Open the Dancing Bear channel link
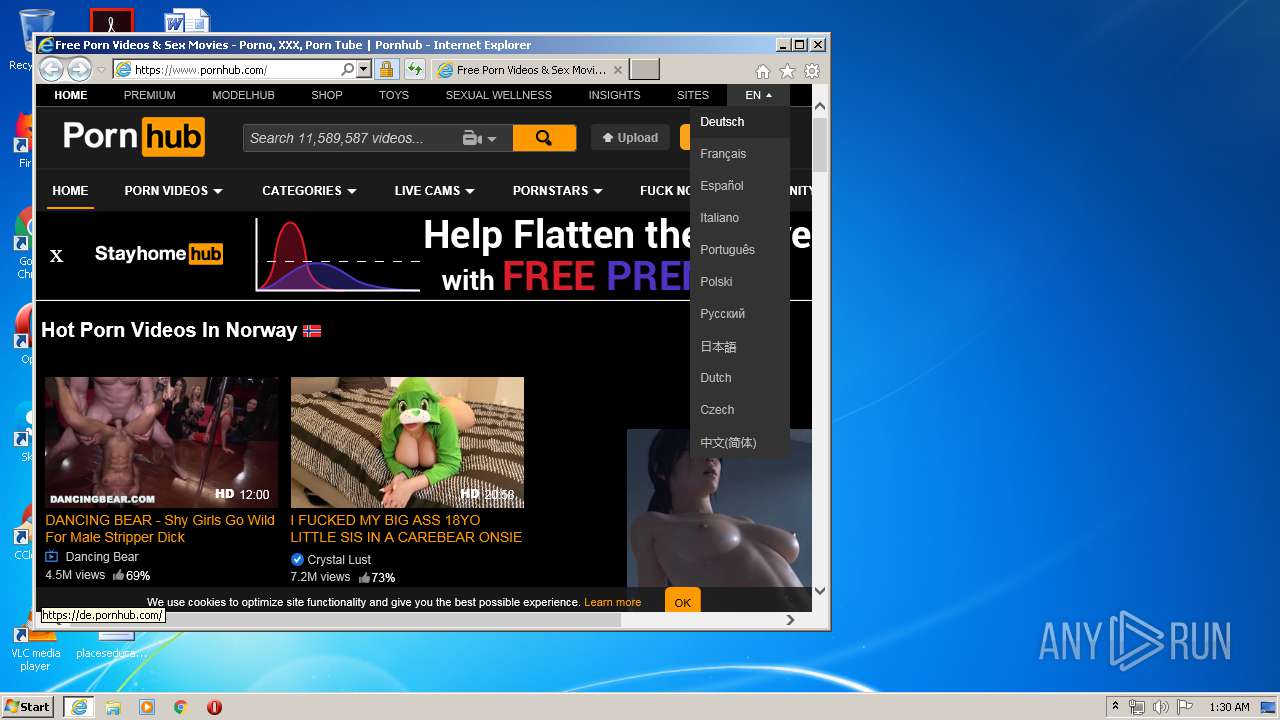 coord(102,557)
